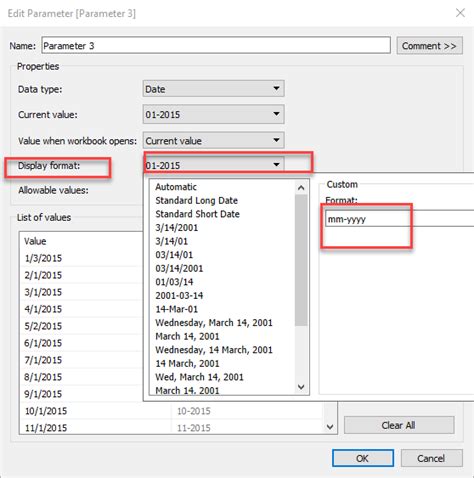The height and width of the screenshot is (478, 474).
Task: Select Wednesday, March 14, 2001 format
Action: (214, 323)
